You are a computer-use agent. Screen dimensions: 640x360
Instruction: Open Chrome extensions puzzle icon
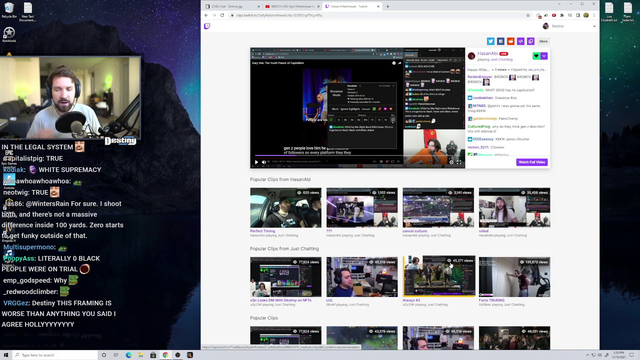pos(562,15)
